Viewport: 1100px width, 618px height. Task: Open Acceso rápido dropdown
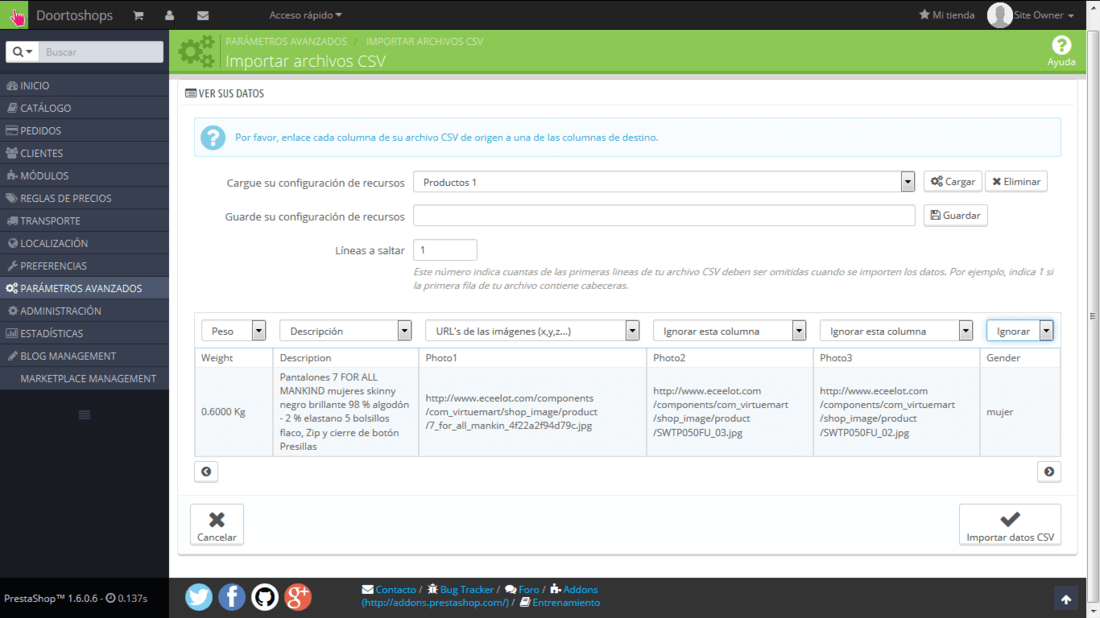click(x=306, y=15)
